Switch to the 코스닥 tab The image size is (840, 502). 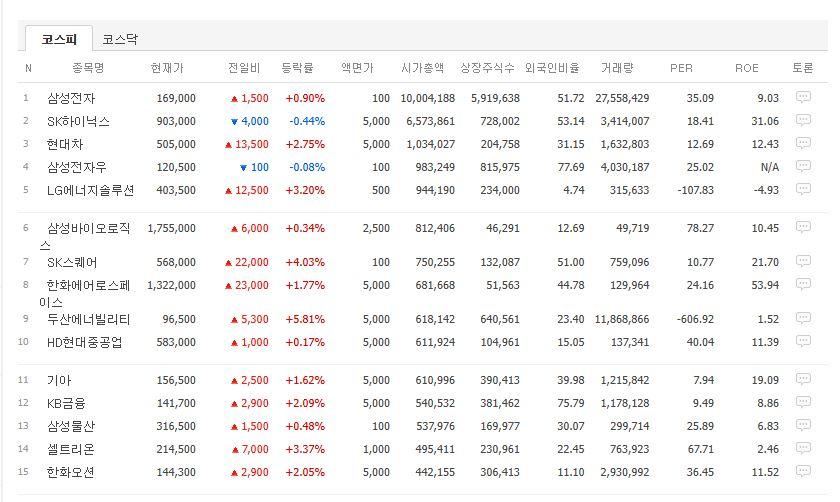120,39
